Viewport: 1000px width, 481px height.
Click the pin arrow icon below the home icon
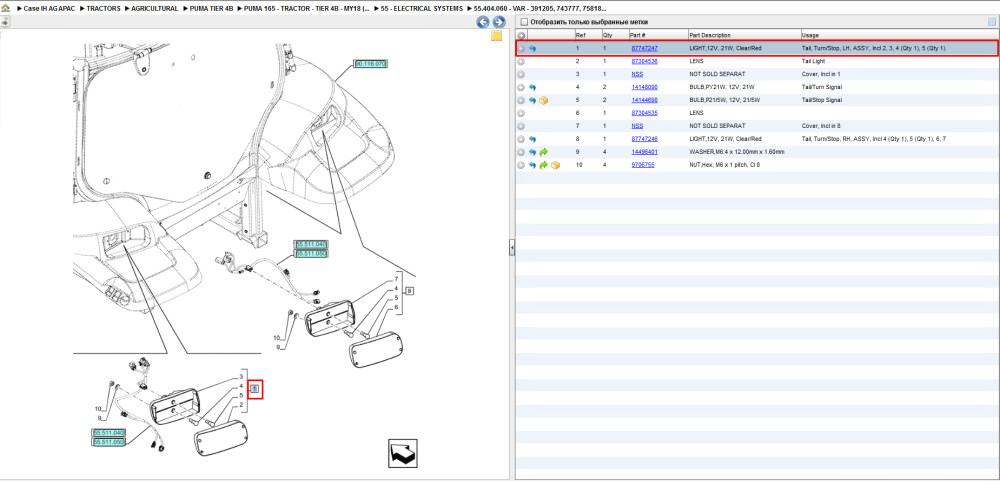tap(4, 22)
